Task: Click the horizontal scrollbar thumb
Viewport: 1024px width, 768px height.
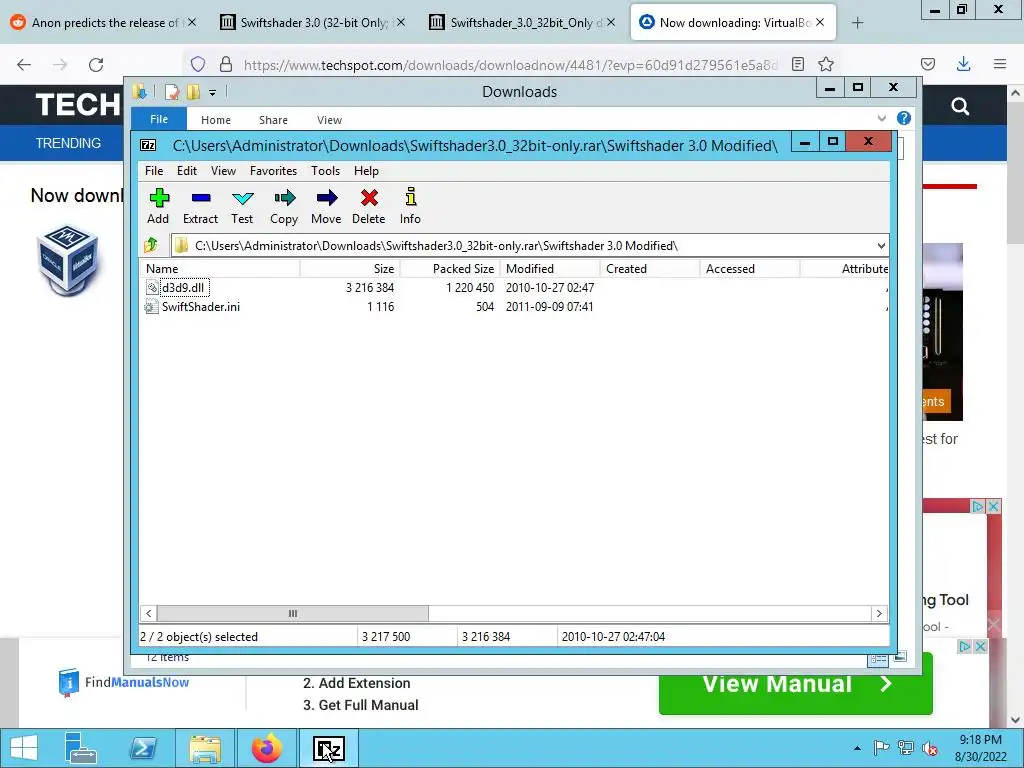Action: (293, 613)
